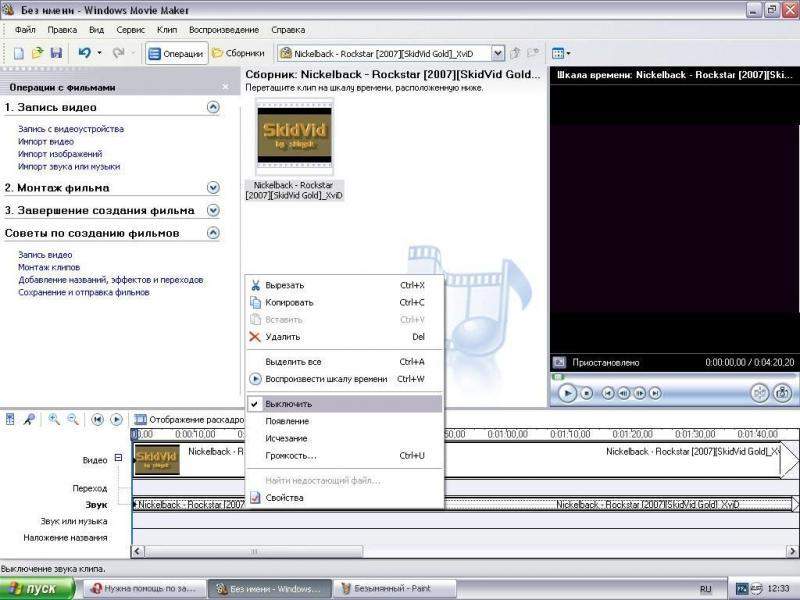The width and height of the screenshot is (800, 600).
Task: Collapse the '1. Запись видео' section
Action: pos(213,107)
